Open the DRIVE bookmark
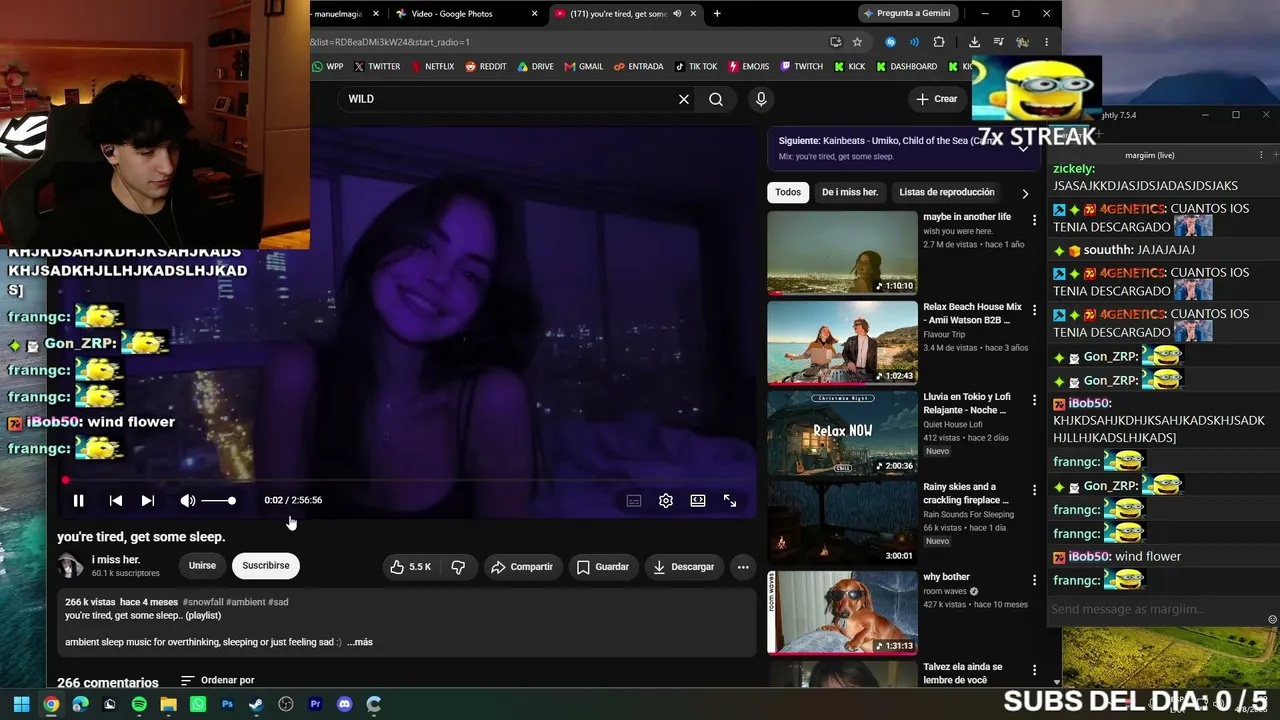 [x=535, y=67]
